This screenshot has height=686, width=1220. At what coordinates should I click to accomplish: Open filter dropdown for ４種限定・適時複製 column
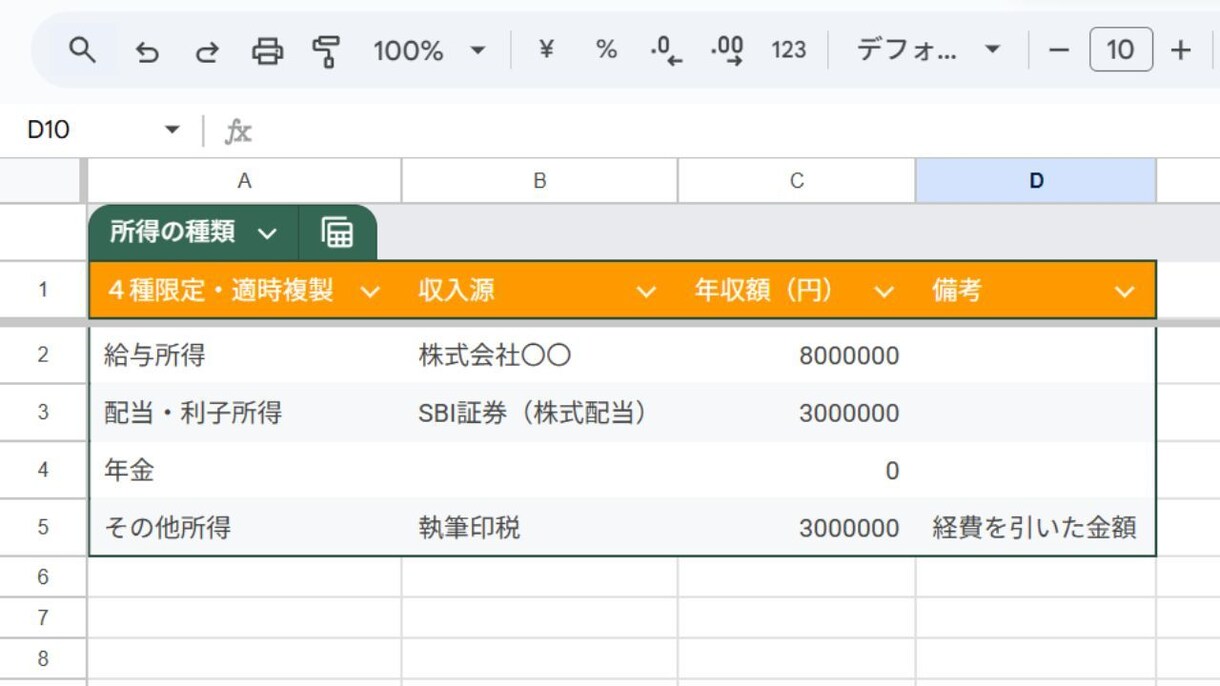(x=370, y=292)
